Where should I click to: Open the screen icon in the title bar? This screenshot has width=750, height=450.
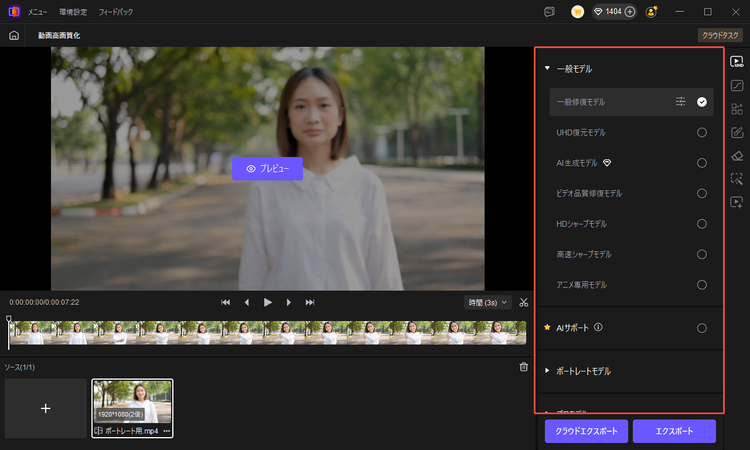550,12
